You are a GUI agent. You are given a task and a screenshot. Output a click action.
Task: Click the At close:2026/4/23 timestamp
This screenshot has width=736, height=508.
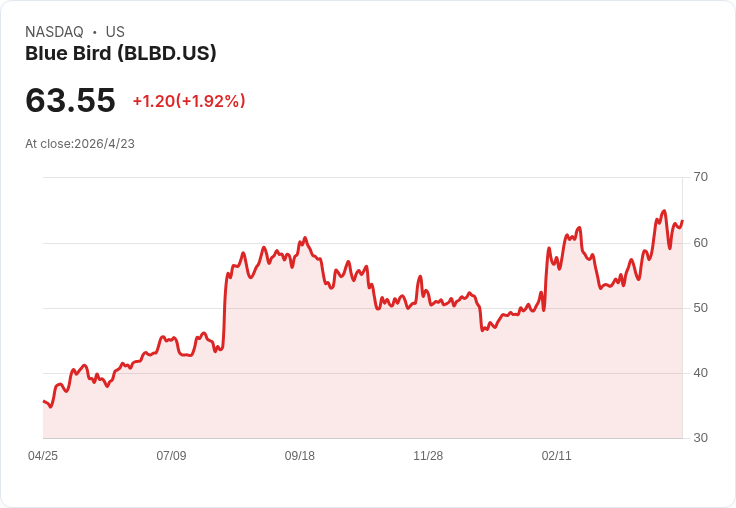click(x=80, y=144)
